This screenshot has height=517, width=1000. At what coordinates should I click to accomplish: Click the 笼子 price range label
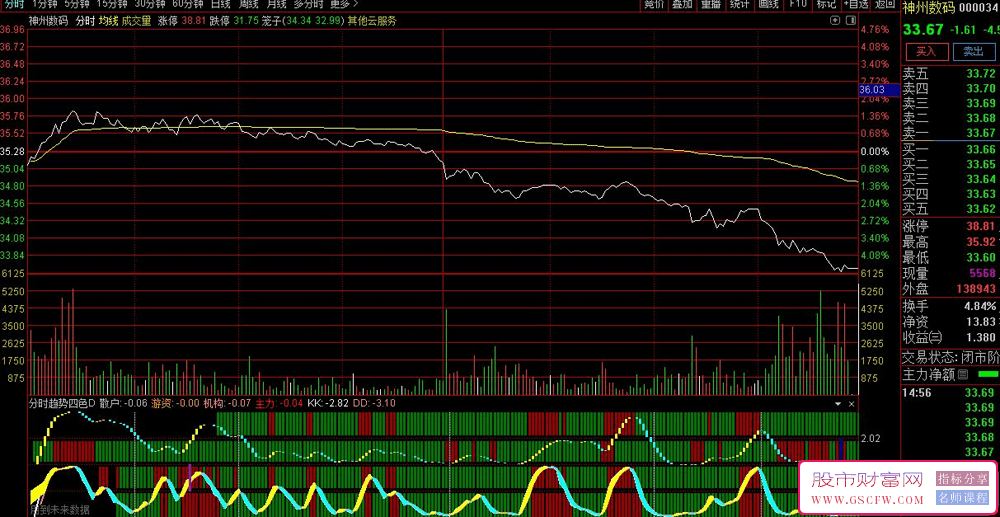(303, 20)
